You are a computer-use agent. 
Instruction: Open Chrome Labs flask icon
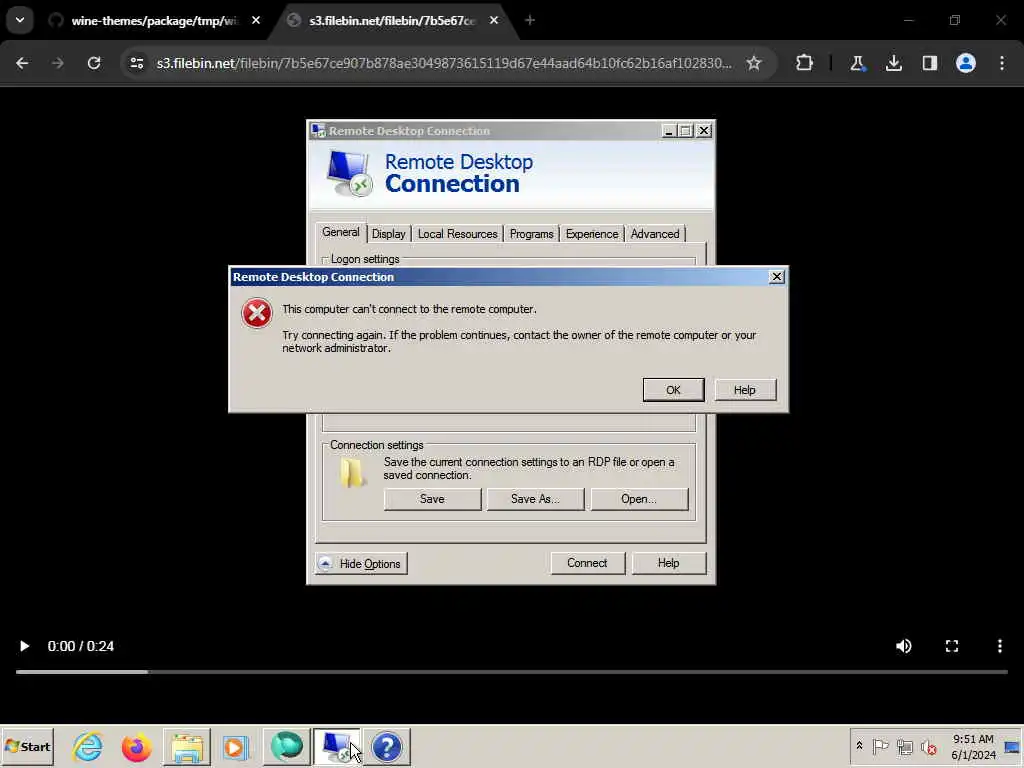[857, 63]
